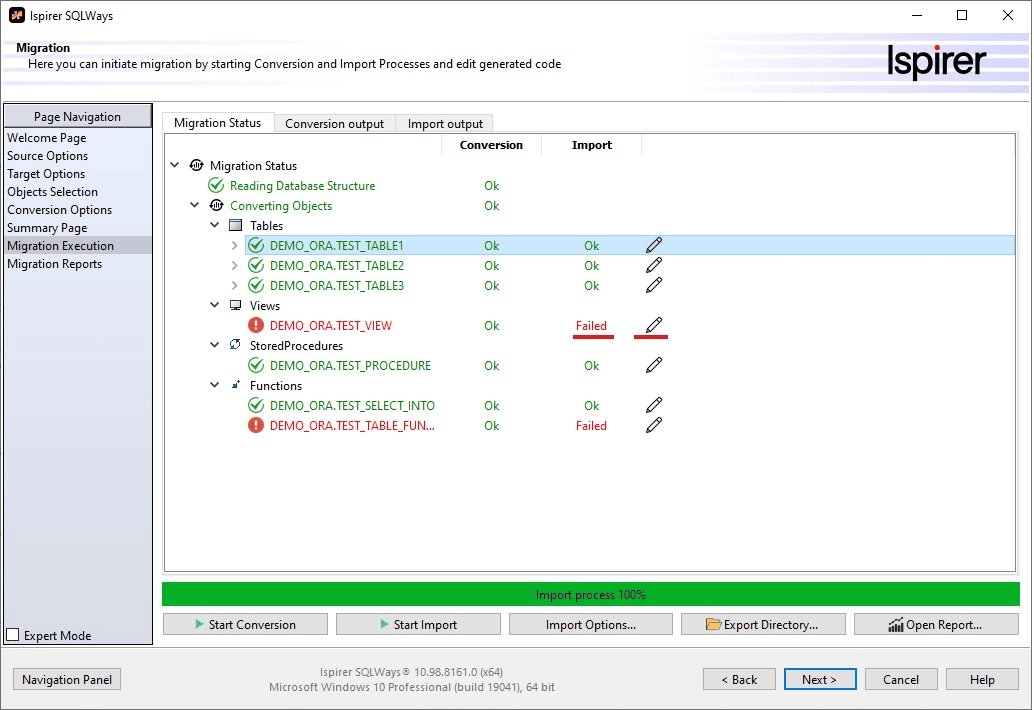Image resolution: width=1034 pixels, height=710 pixels.
Task: Click edit pencil icon for TEST_TABLE1
Action: pyautogui.click(x=654, y=245)
